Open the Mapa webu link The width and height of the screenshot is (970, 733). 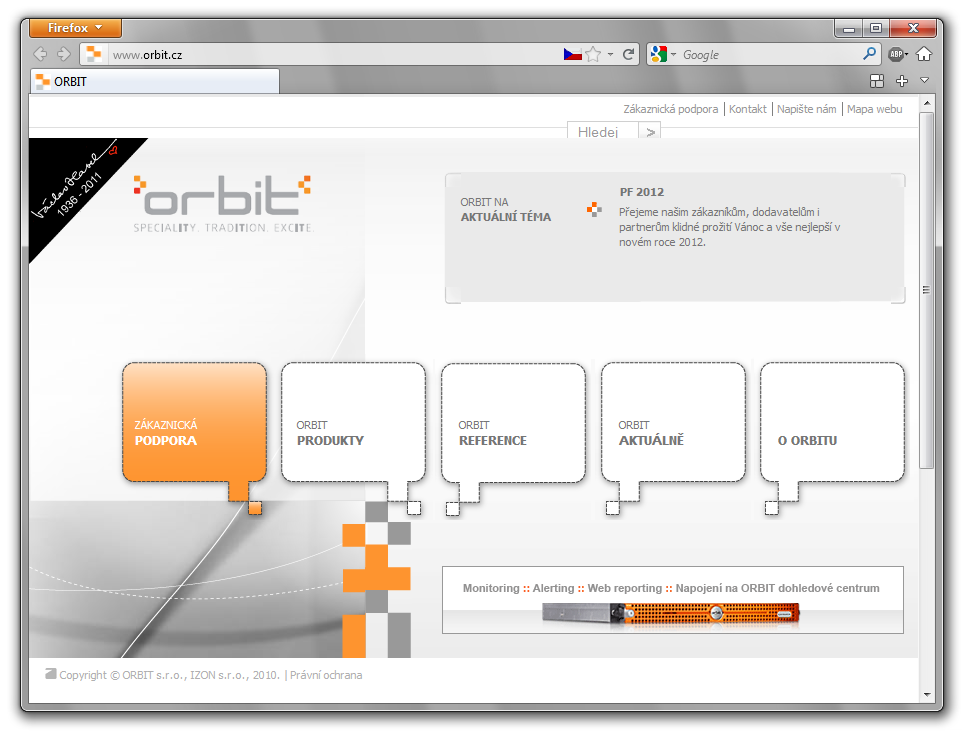[x=875, y=109]
